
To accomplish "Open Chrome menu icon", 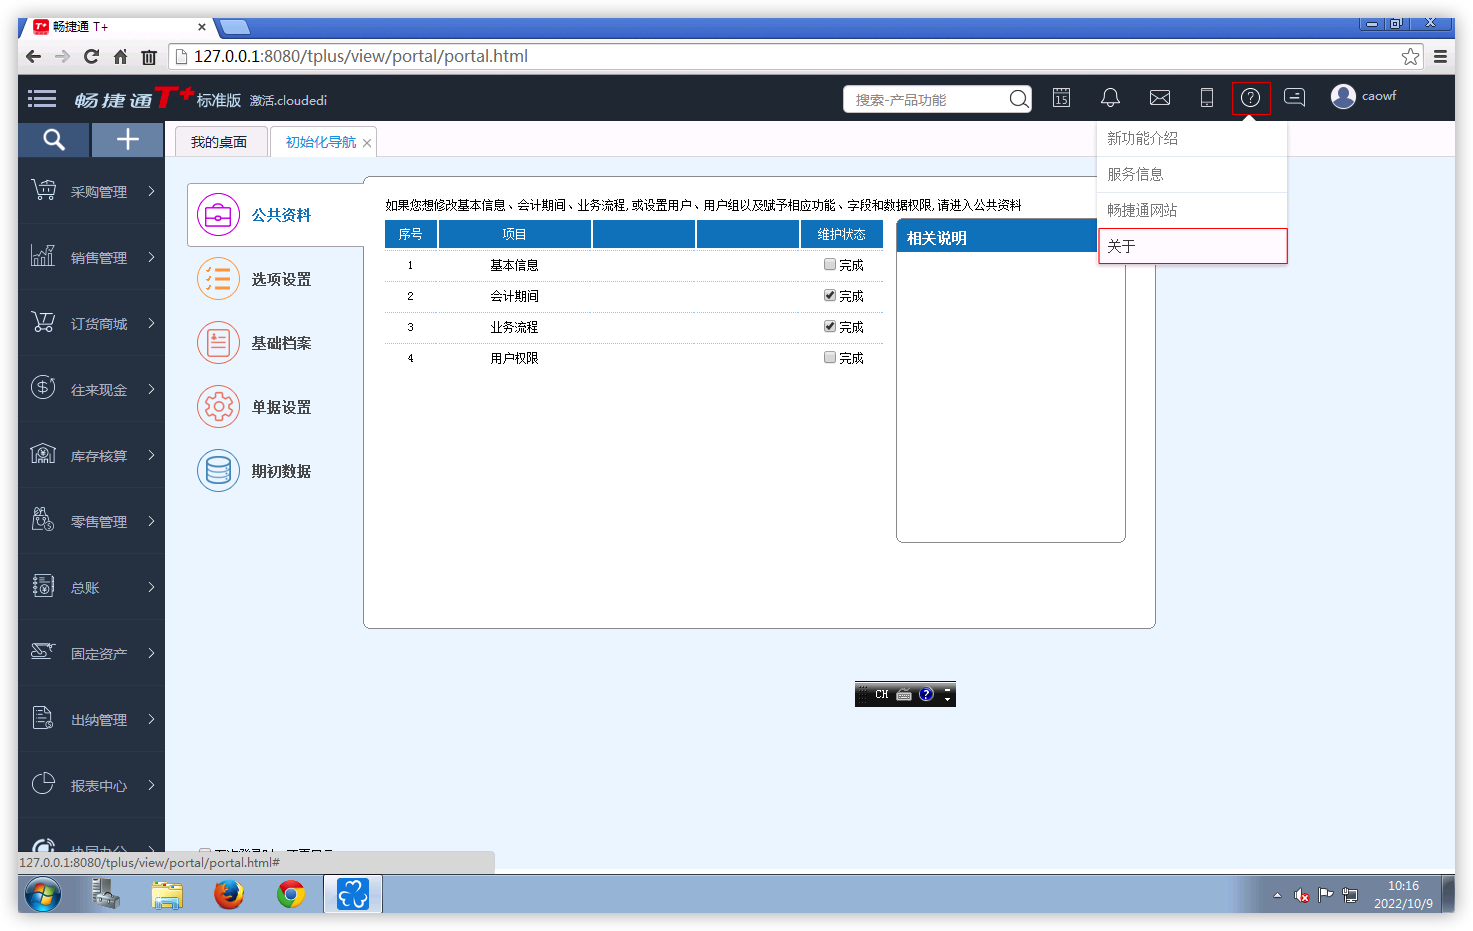I will [1440, 57].
